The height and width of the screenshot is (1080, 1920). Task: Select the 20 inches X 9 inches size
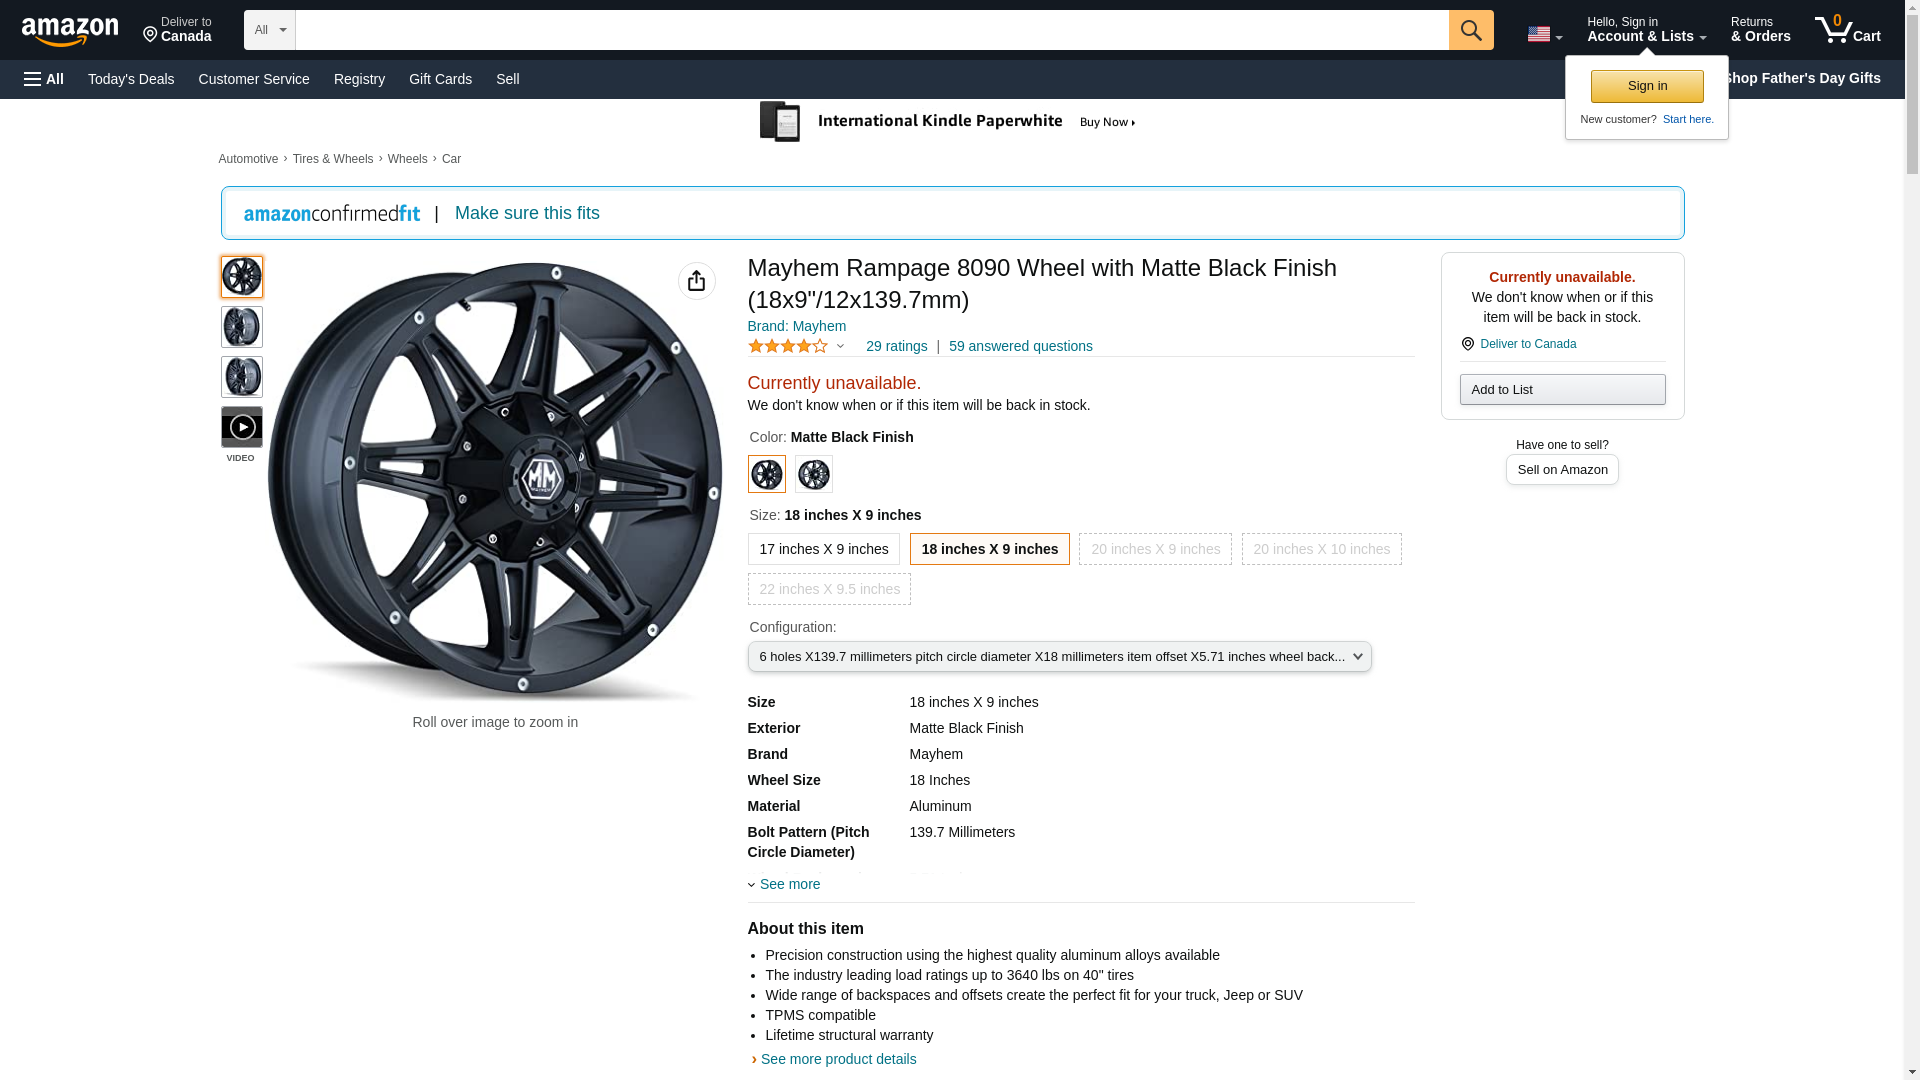click(x=1154, y=549)
